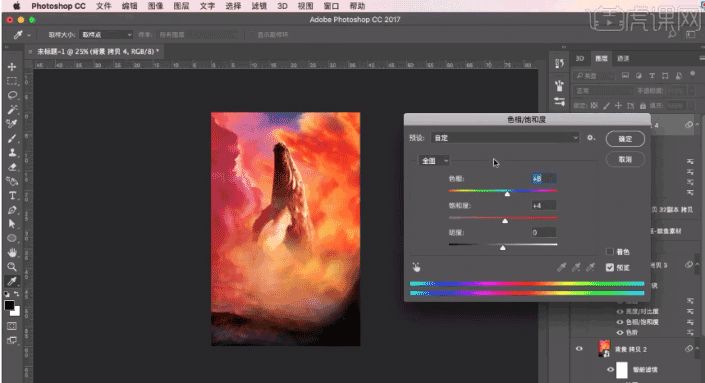
Task: Open the layer blend mode dropdown
Action: click(602, 91)
